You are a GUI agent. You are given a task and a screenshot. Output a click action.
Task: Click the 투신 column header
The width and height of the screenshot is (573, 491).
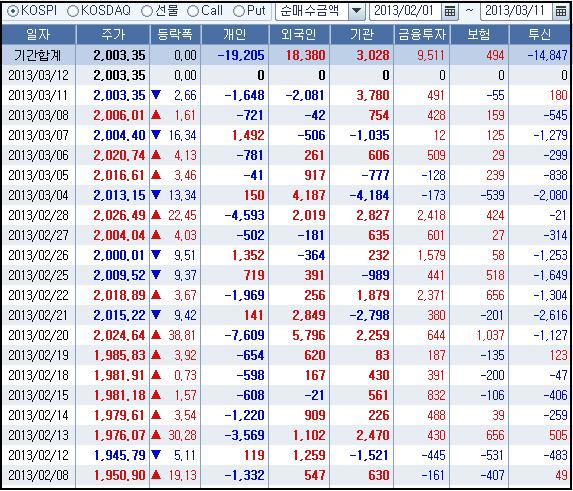click(x=539, y=34)
